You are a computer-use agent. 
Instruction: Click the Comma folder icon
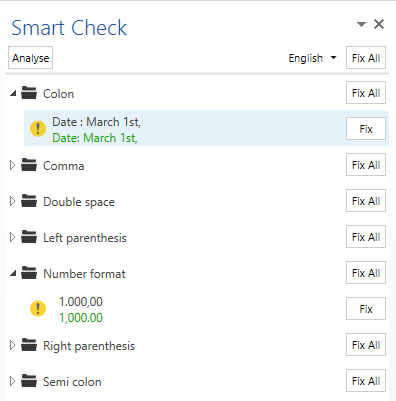pyautogui.click(x=29, y=165)
